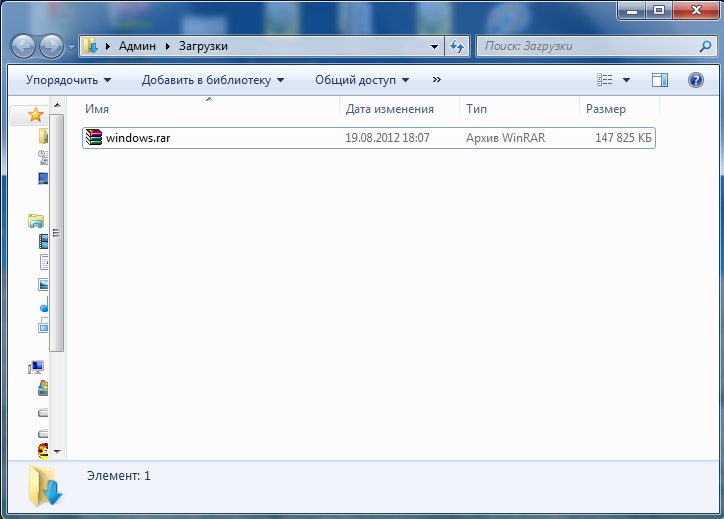This screenshot has height=519, width=724.
Task: Click the Downloads folder icon in address bar
Action: click(x=90, y=46)
